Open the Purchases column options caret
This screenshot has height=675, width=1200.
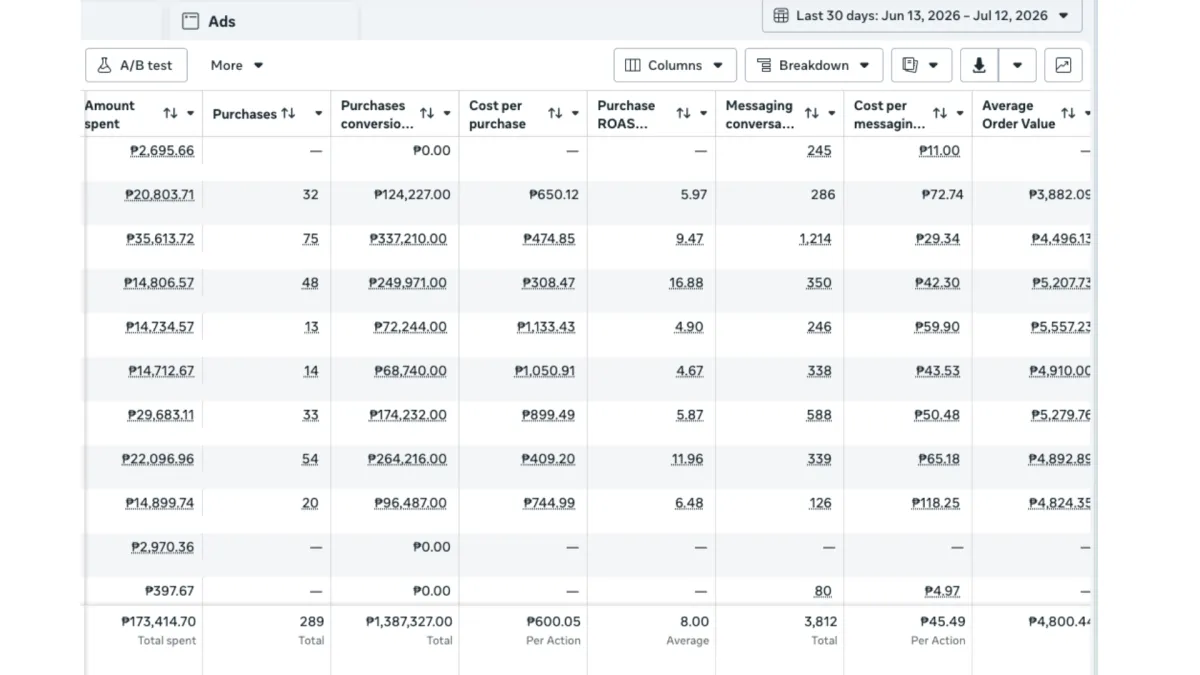pos(319,114)
